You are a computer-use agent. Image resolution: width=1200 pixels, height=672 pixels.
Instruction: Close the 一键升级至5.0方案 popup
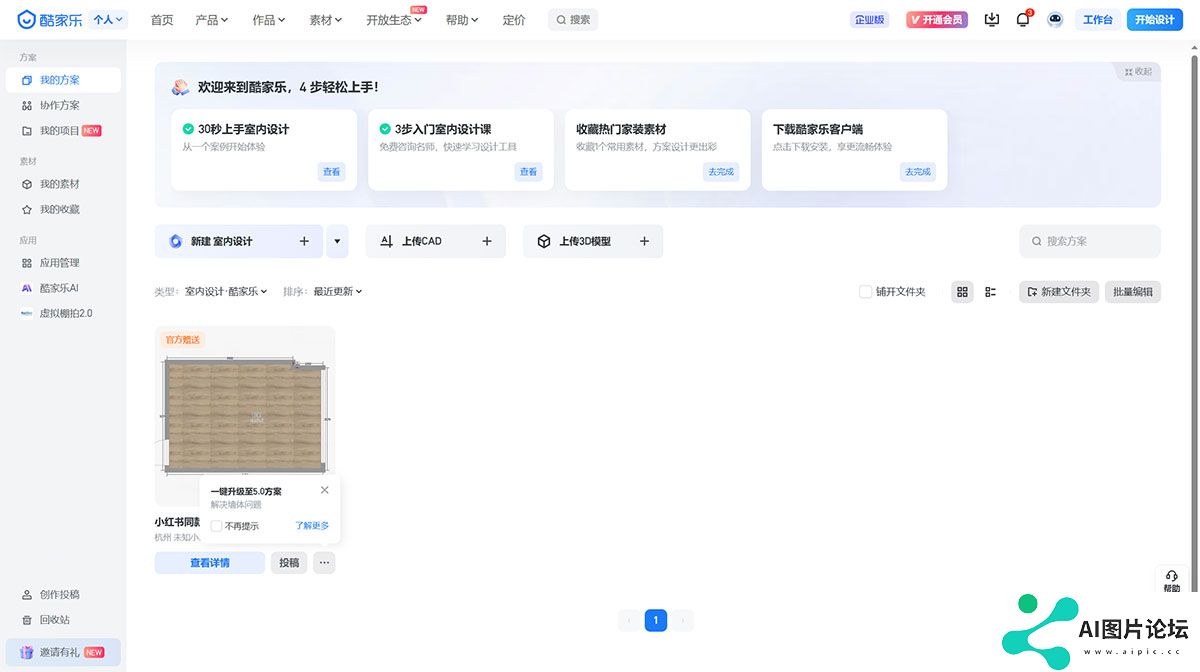(x=324, y=490)
